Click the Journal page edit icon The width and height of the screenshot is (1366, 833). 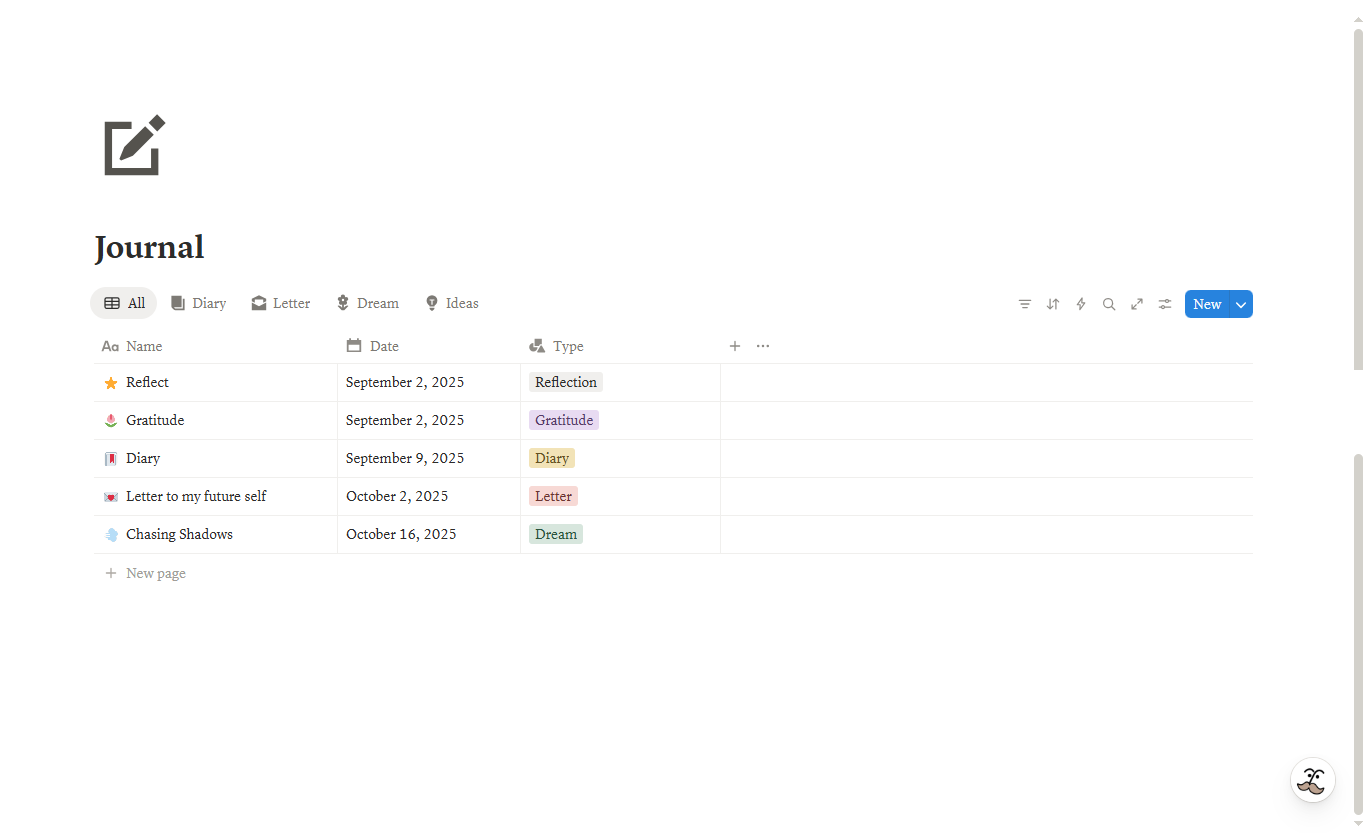click(x=134, y=146)
